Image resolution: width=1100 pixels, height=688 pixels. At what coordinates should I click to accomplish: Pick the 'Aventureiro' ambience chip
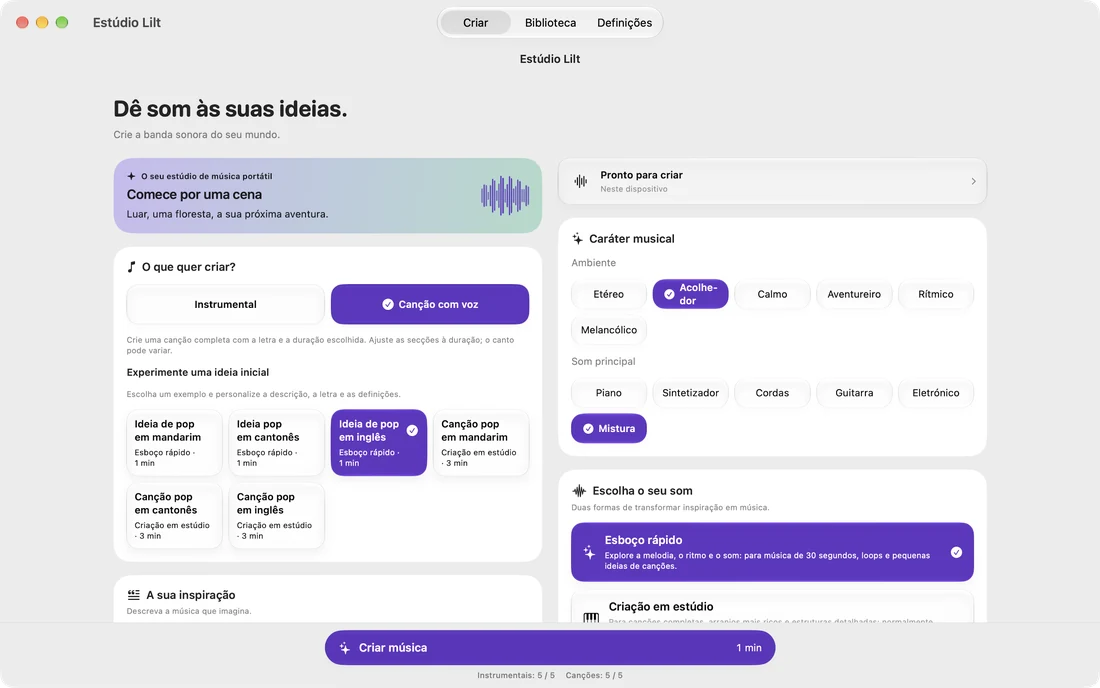click(x=854, y=295)
